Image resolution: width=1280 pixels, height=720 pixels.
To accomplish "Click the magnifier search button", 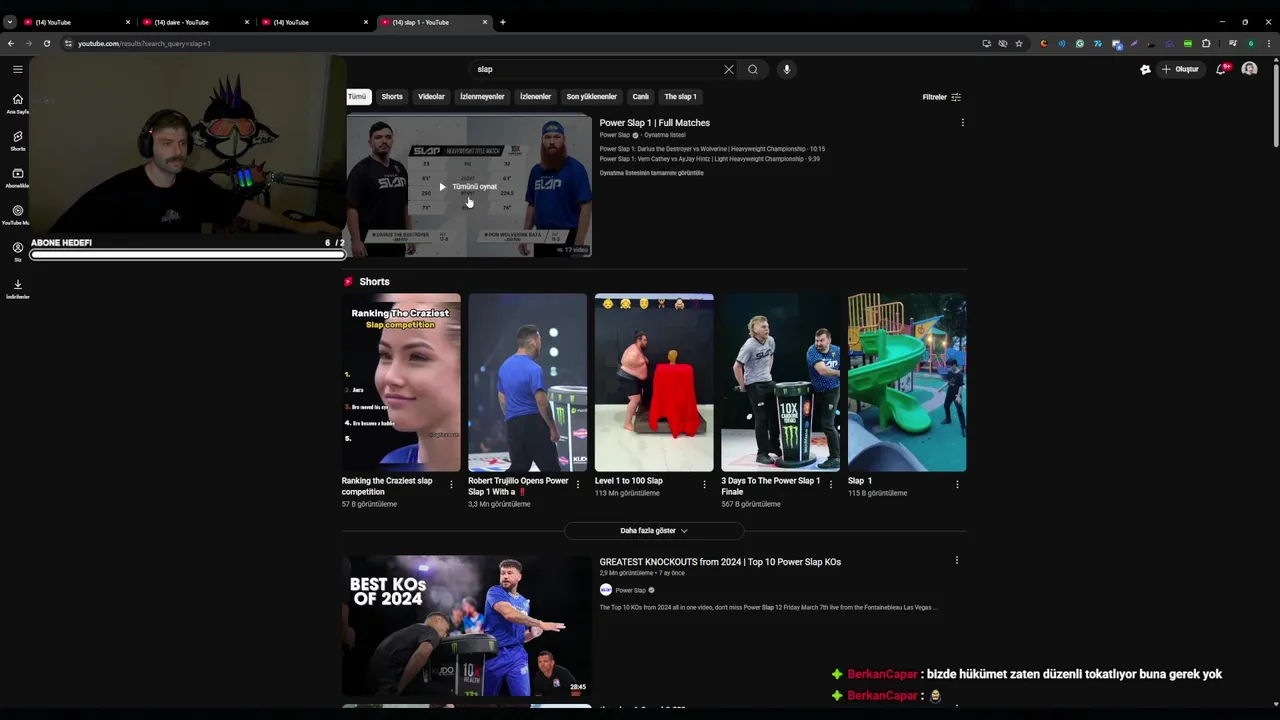I will pyautogui.click(x=753, y=69).
